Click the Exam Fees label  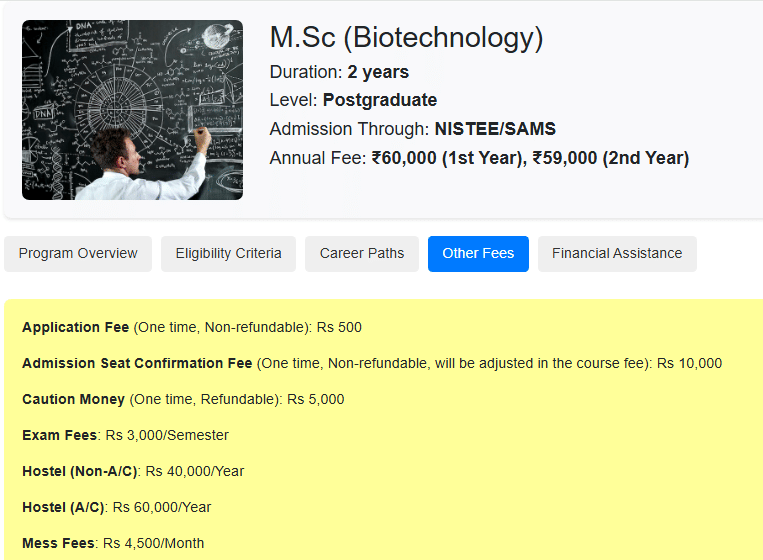pyautogui.click(x=60, y=435)
